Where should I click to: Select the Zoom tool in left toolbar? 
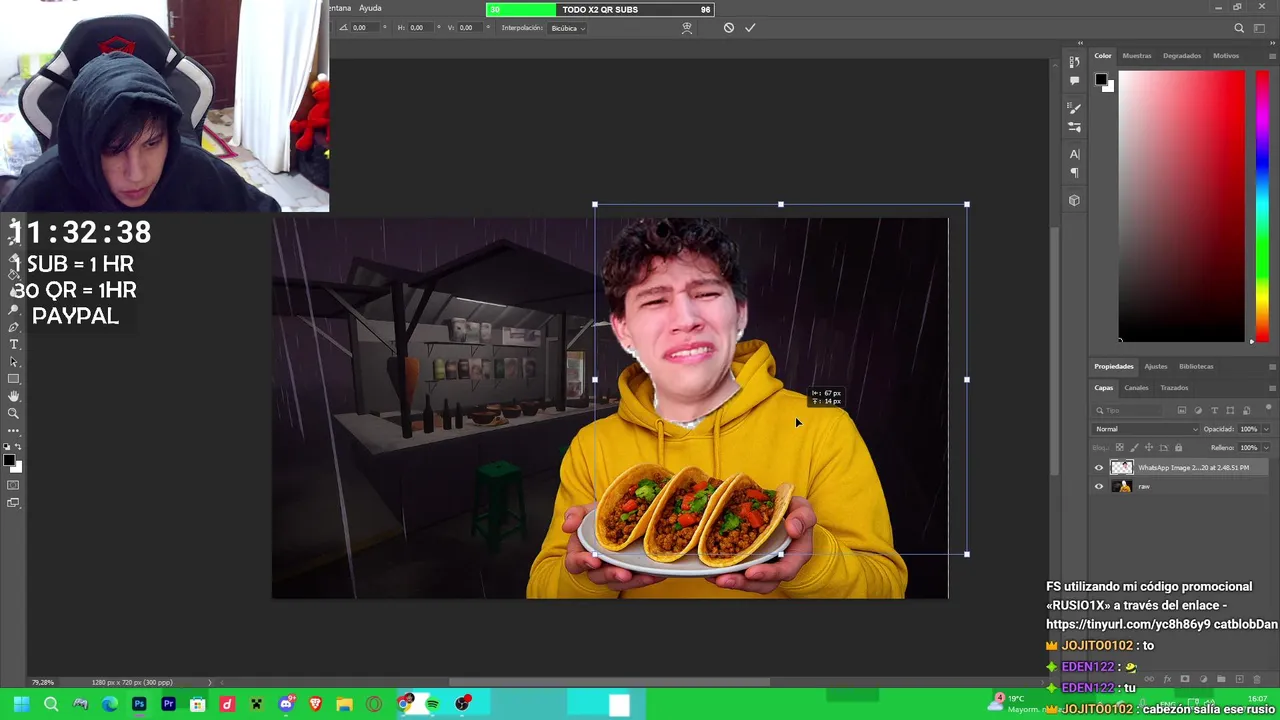[x=13, y=413]
